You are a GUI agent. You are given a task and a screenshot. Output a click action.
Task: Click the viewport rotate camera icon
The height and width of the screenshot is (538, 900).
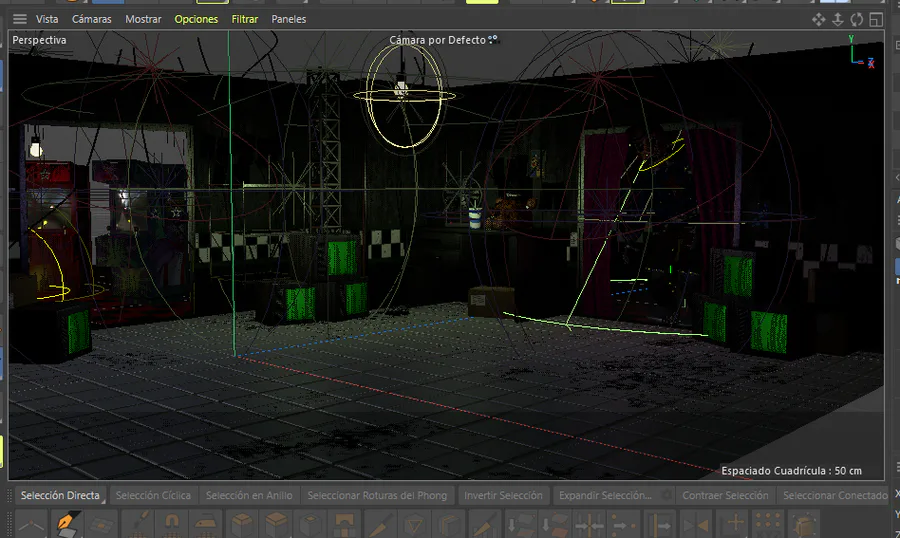[856, 20]
